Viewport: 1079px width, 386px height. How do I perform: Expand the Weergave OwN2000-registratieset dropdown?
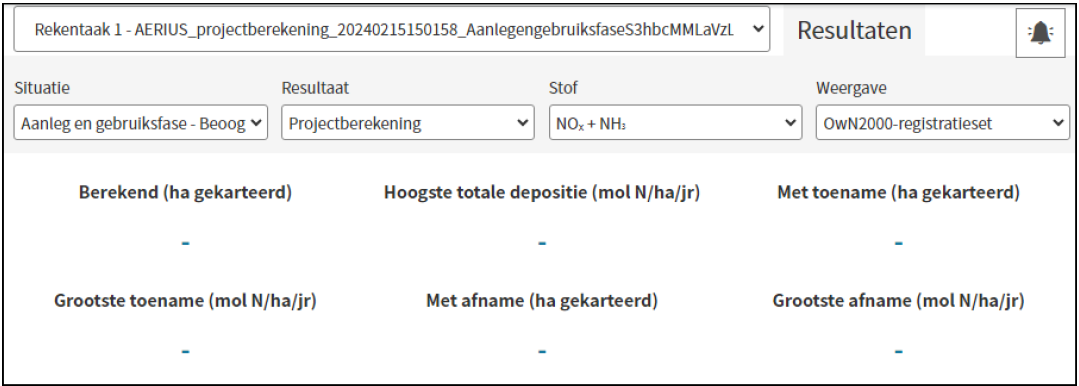click(x=943, y=123)
